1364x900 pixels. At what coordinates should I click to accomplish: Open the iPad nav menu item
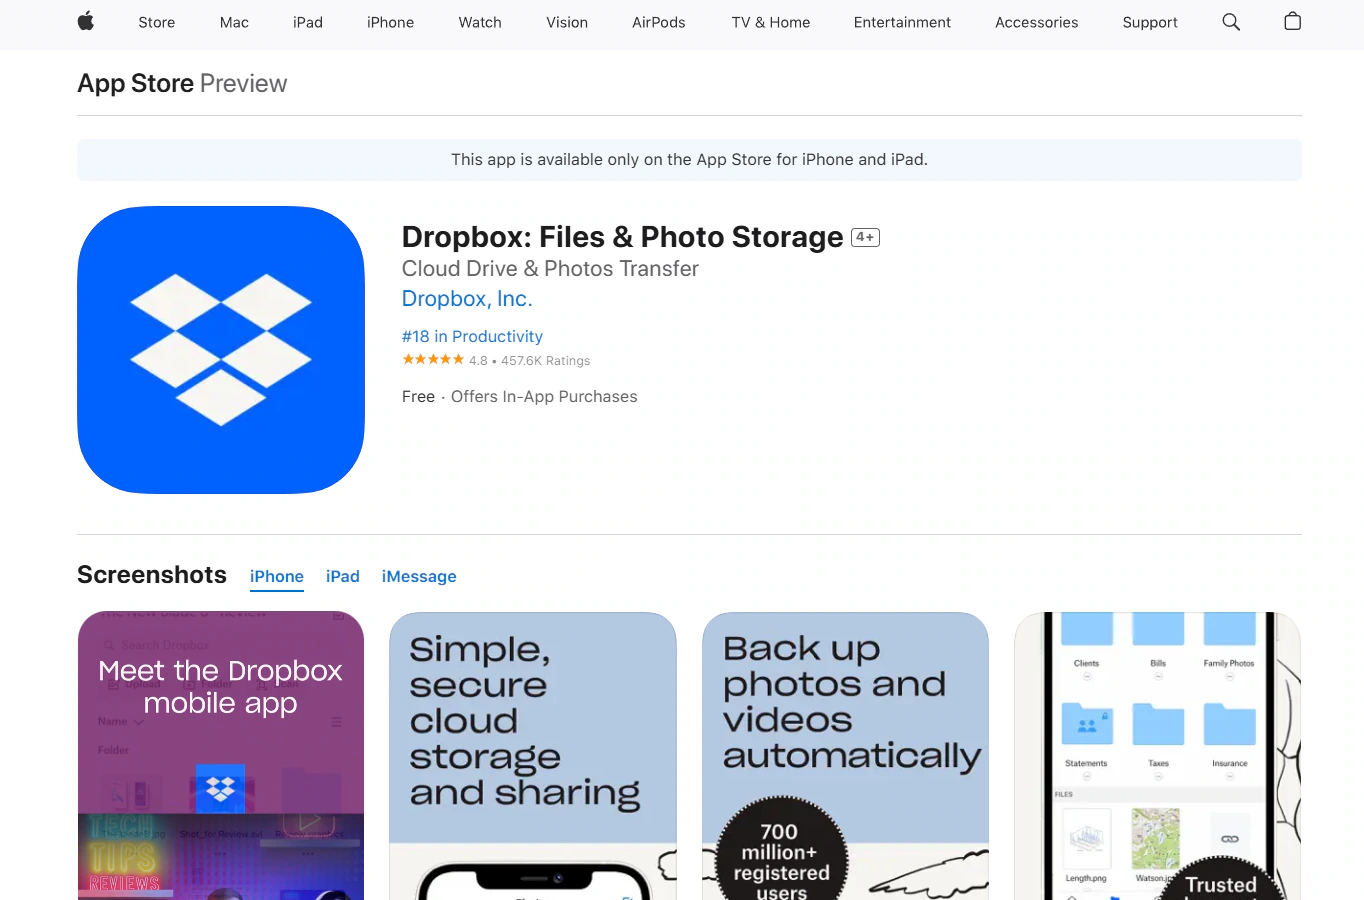coord(308,22)
